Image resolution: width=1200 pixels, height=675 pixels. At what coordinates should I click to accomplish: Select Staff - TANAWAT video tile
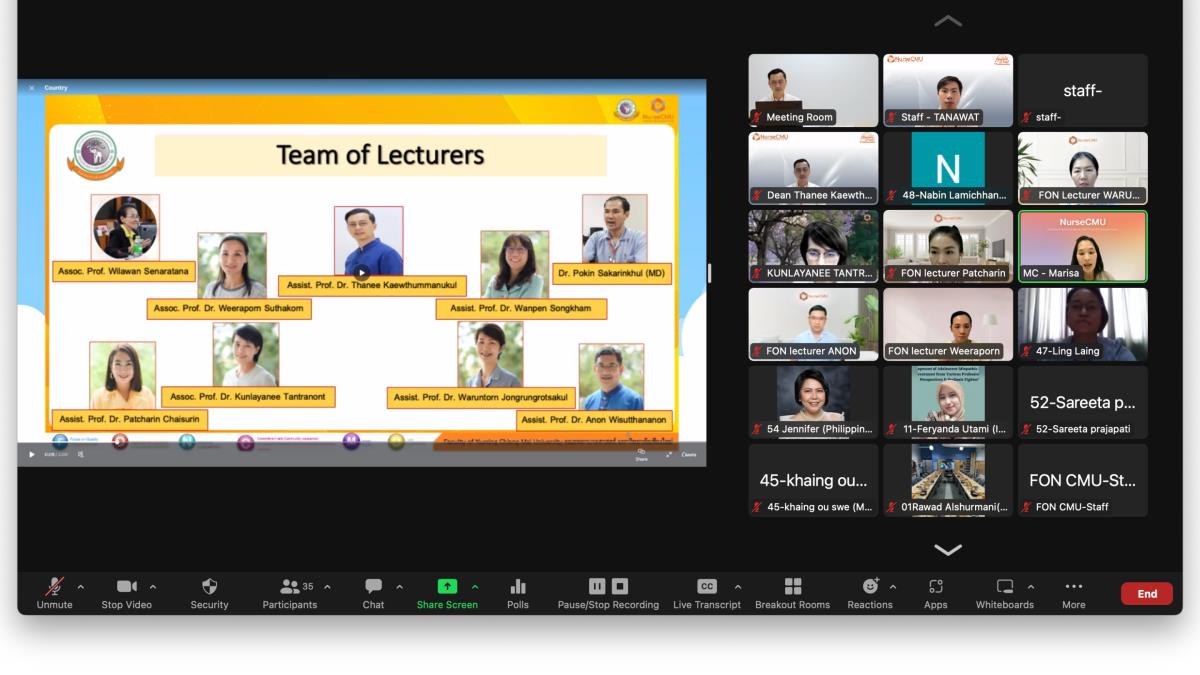coord(948,90)
